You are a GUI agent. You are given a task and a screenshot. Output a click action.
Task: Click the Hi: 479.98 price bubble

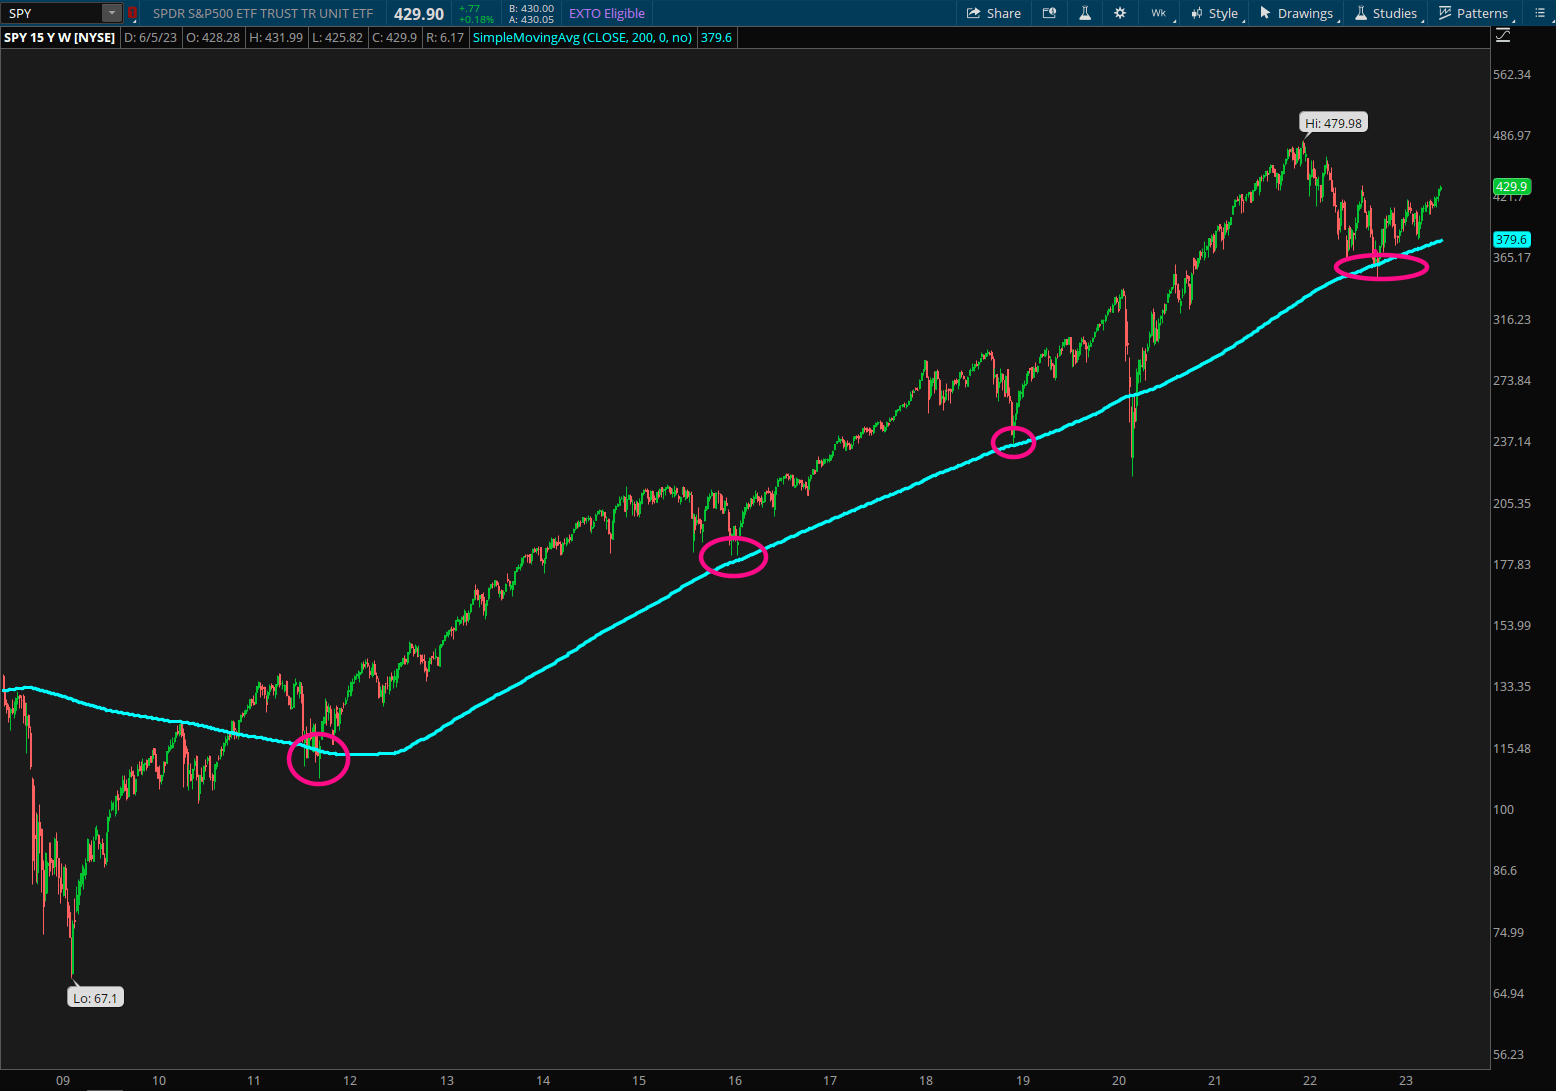1333,123
